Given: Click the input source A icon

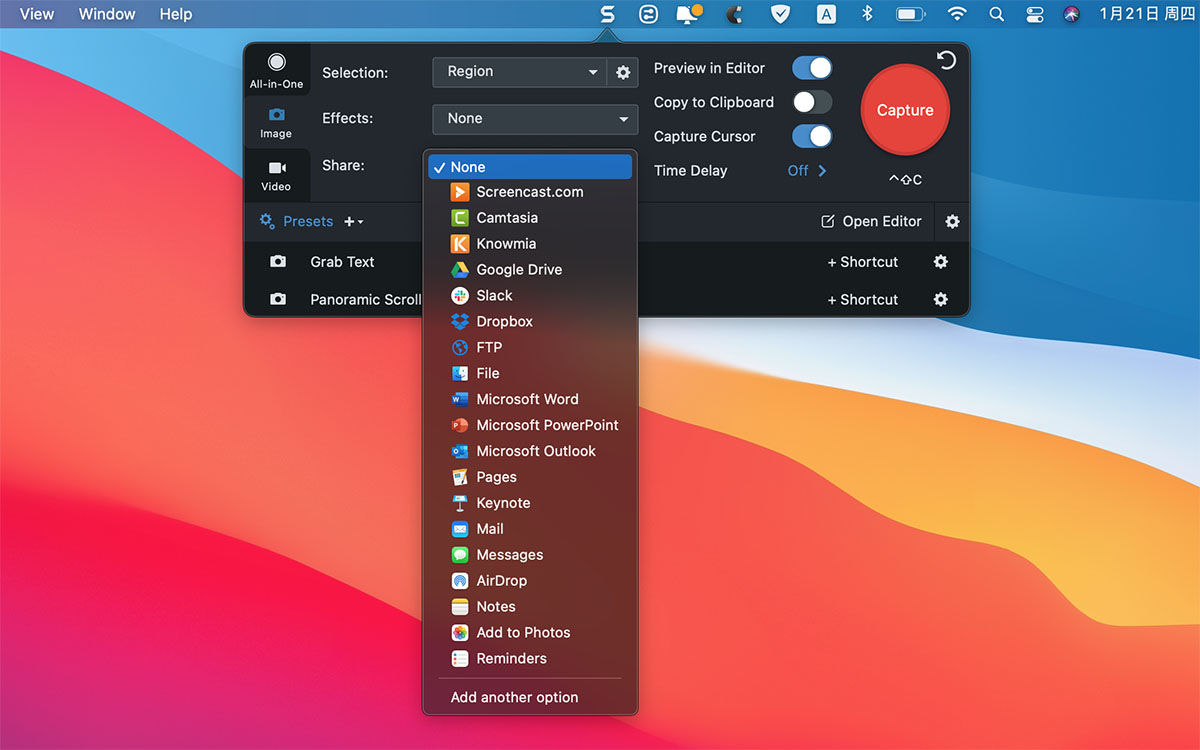Looking at the screenshot, I should click(x=826, y=14).
